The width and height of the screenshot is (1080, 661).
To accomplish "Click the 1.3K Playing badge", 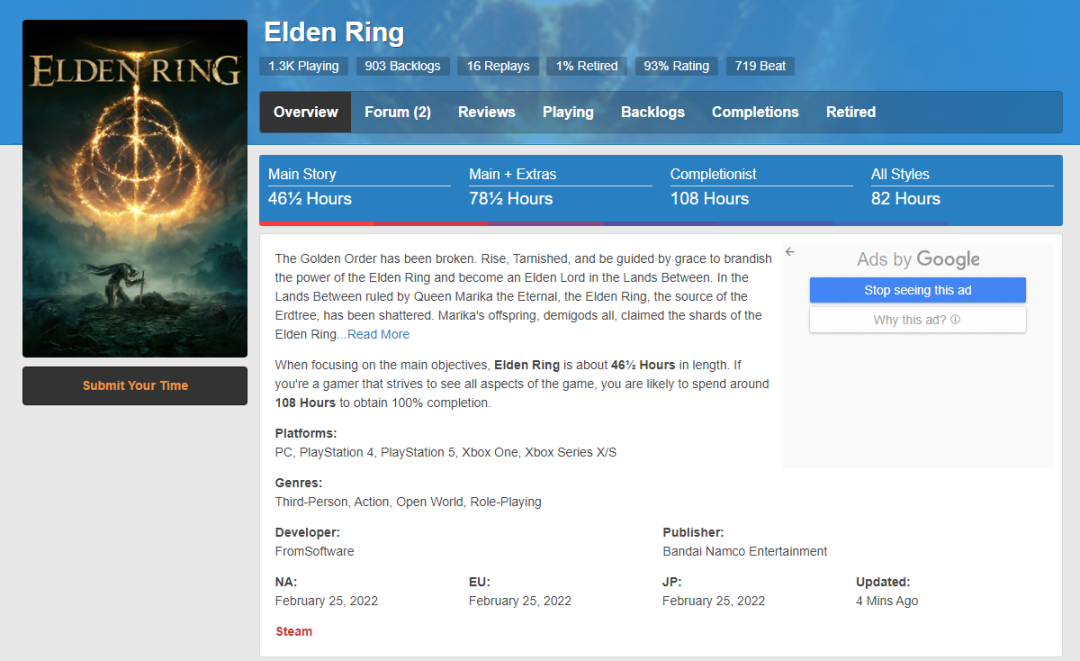I will 303,66.
